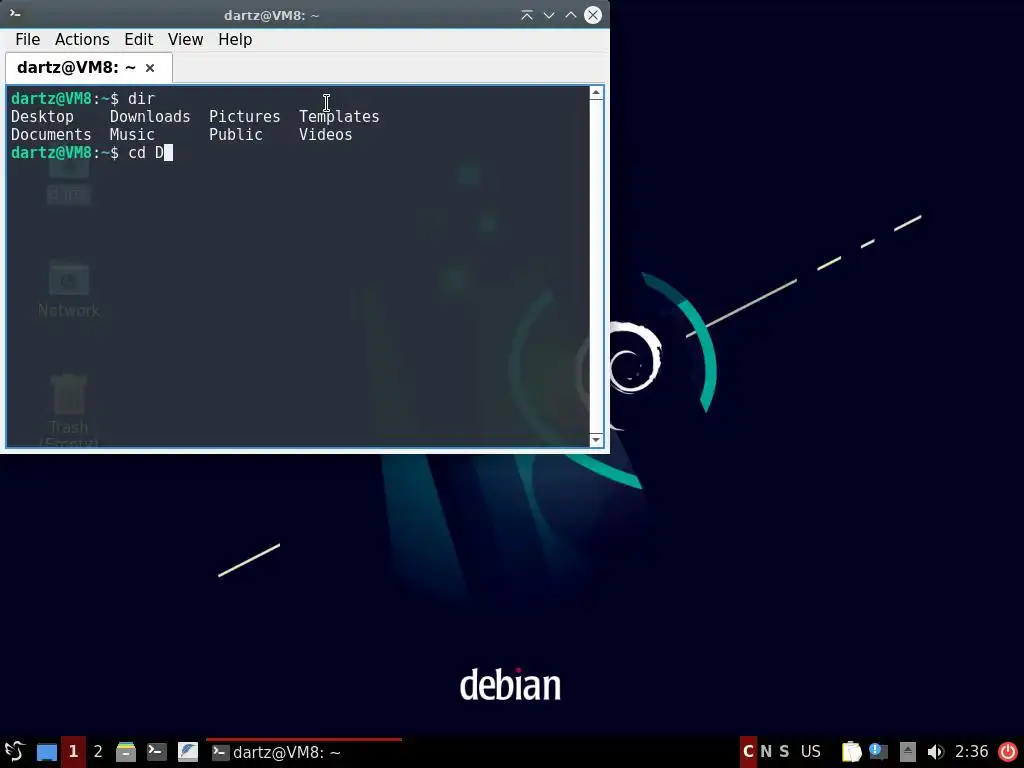This screenshot has width=1024, height=768.
Task: Click the Downloads entry in terminal output
Action: click(x=150, y=117)
